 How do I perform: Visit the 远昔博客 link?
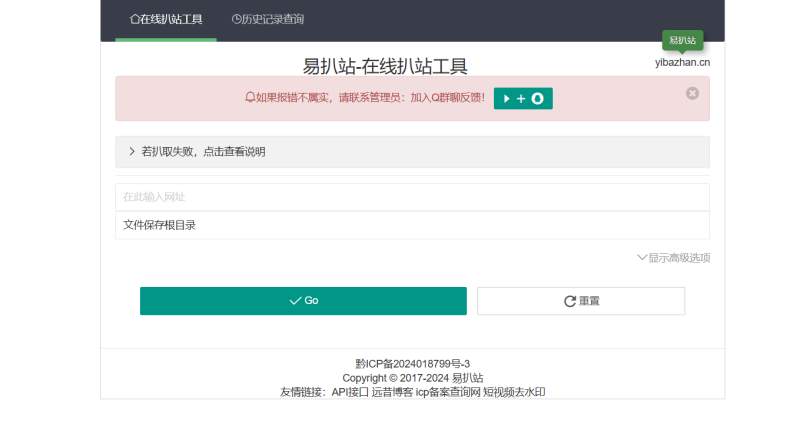[x=392, y=392]
